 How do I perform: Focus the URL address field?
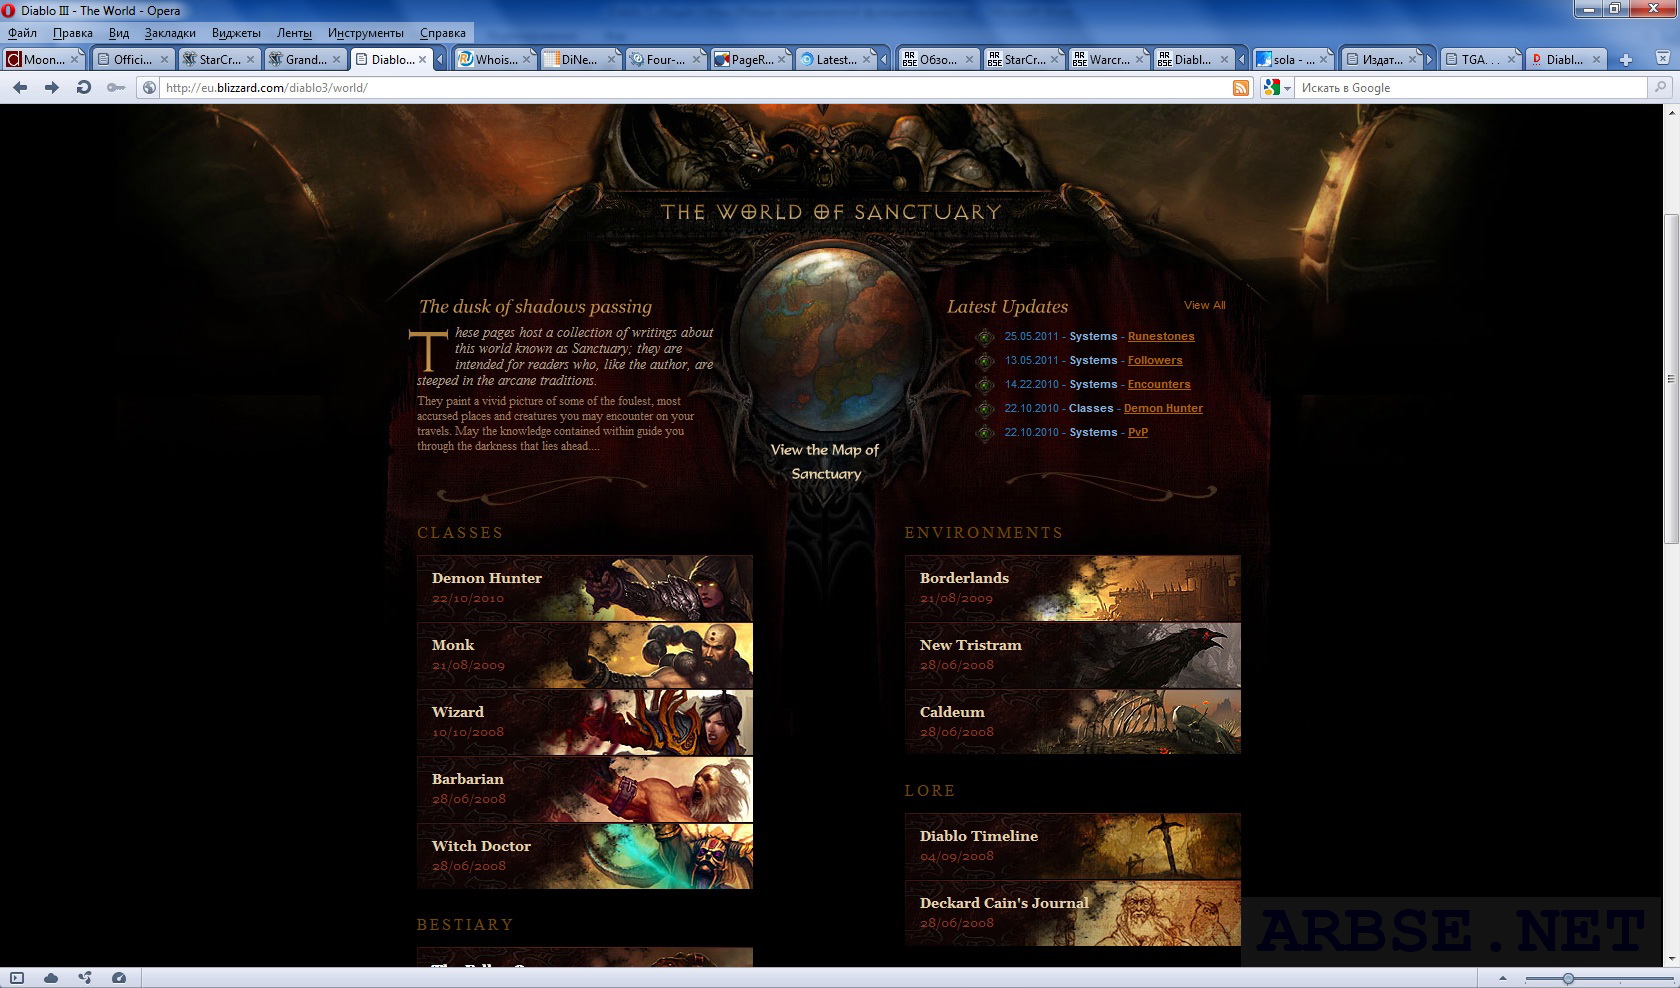pyautogui.click(x=695, y=88)
